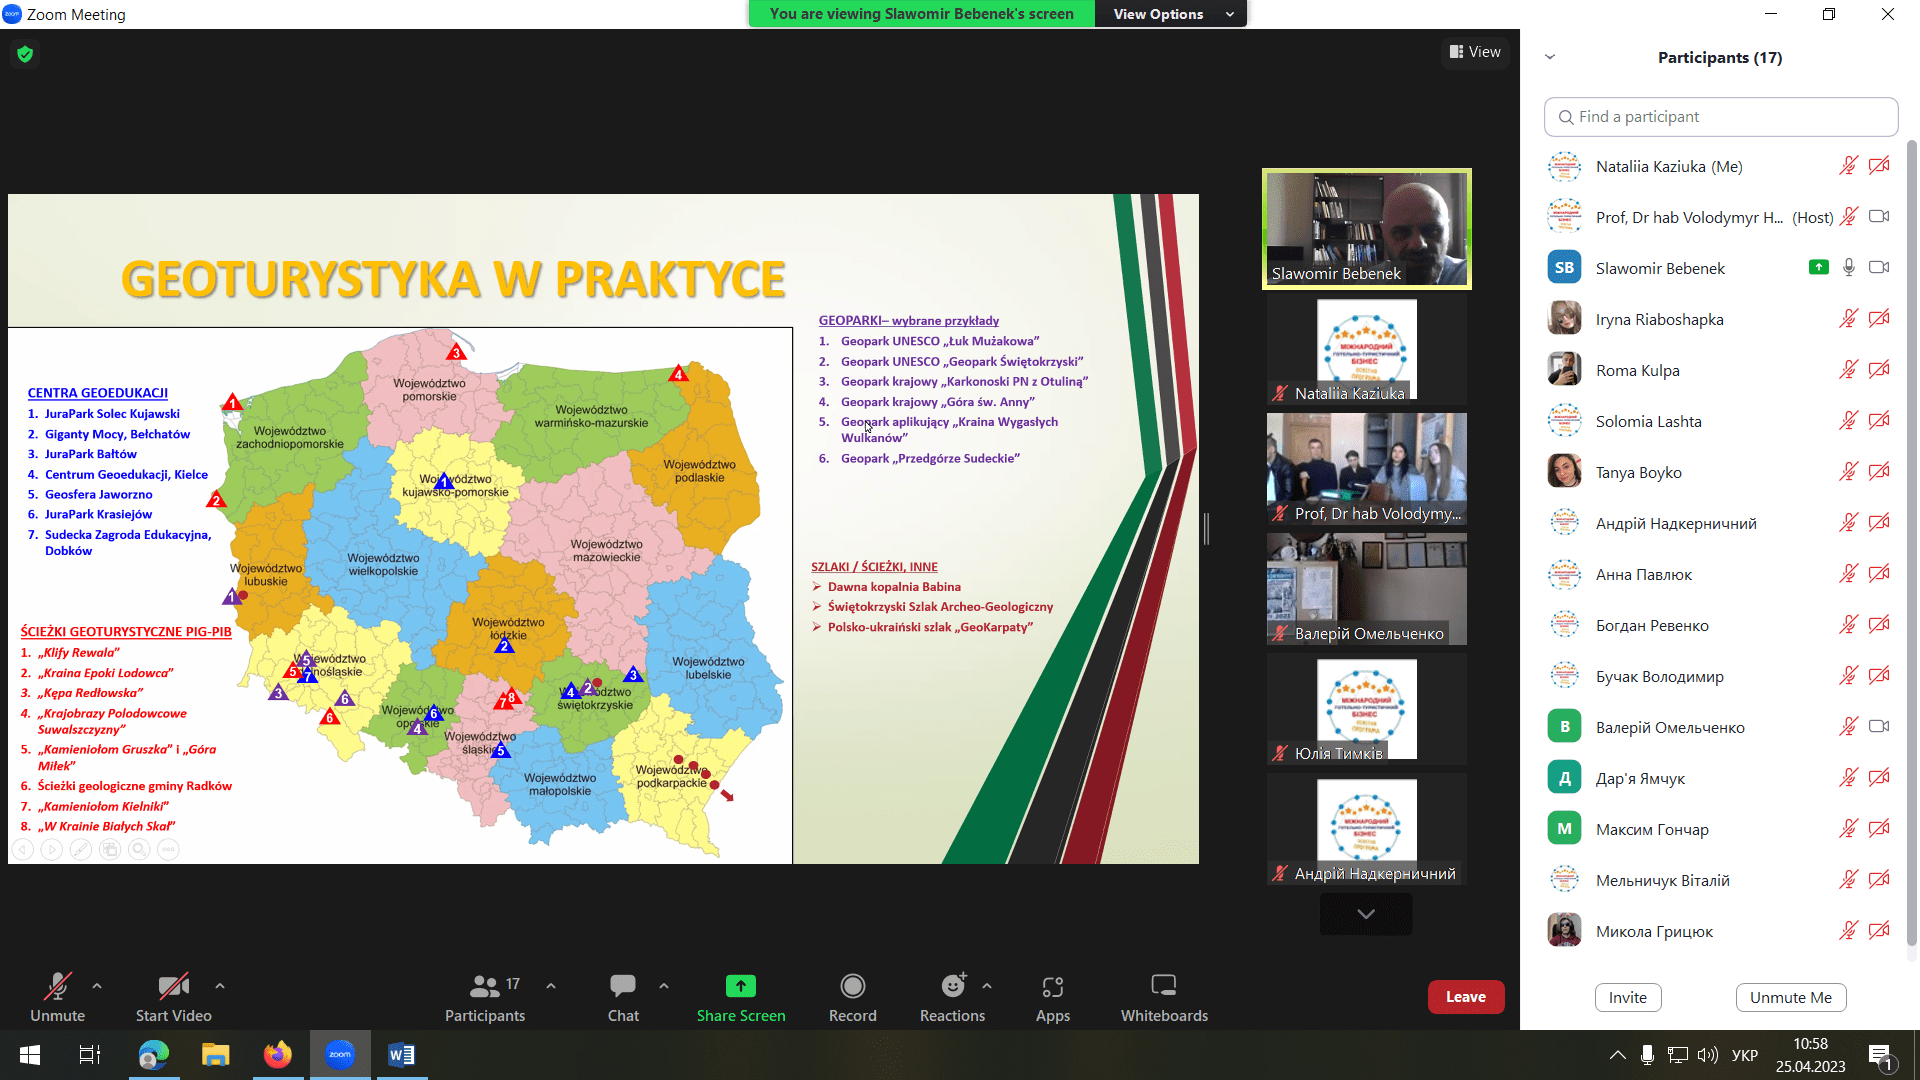Toggle Participants panel in toolbar
This screenshot has width=1920, height=1080.
click(485, 997)
